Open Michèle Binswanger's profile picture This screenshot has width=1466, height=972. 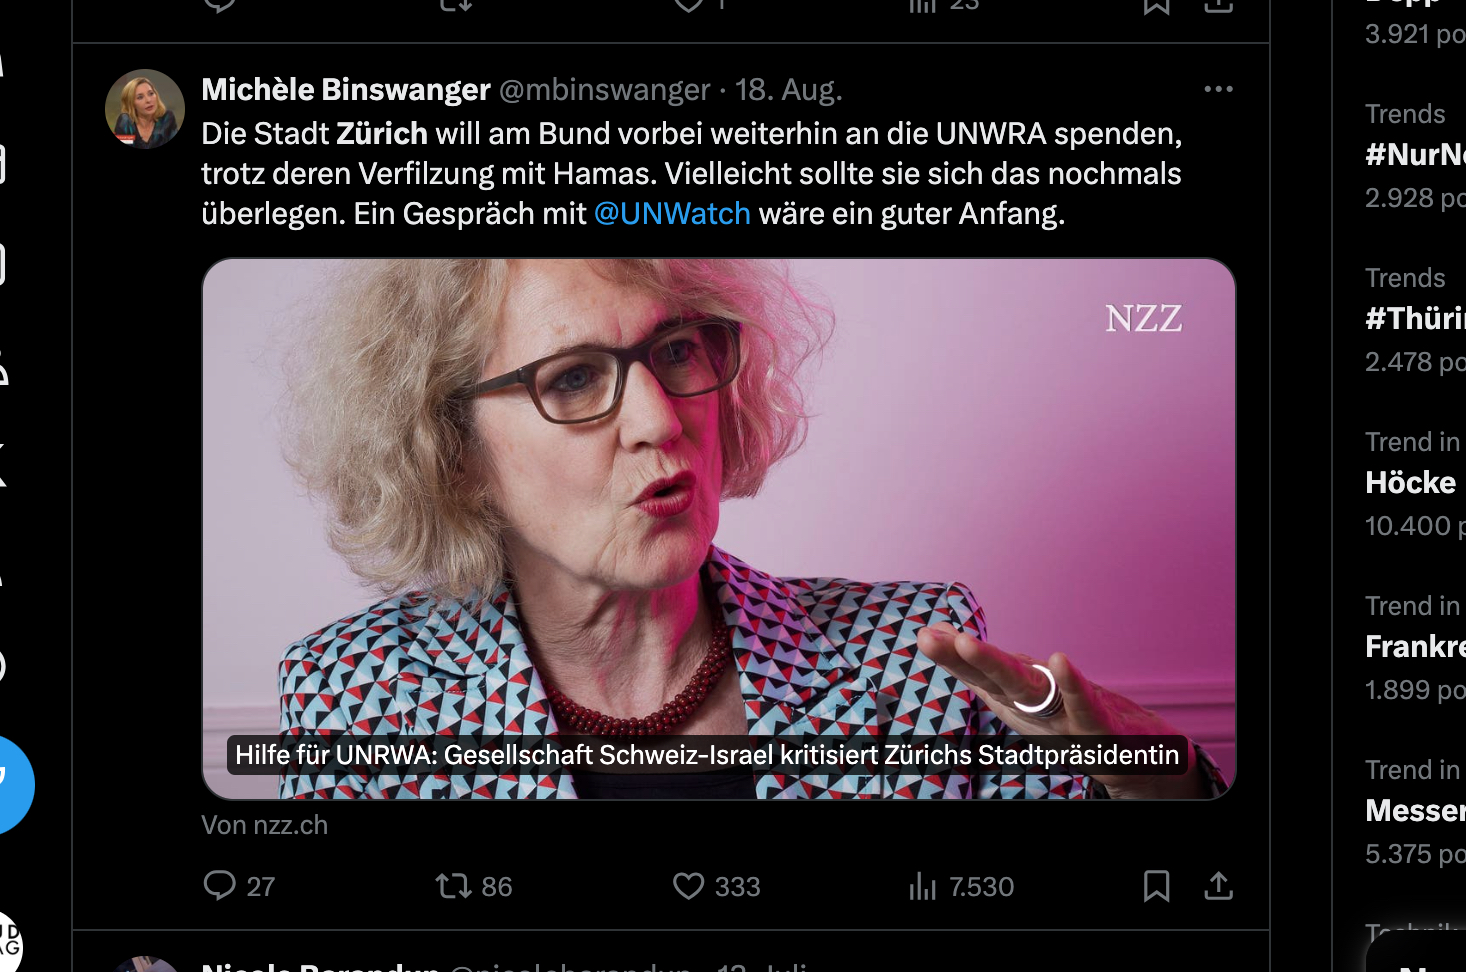click(x=145, y=109)
